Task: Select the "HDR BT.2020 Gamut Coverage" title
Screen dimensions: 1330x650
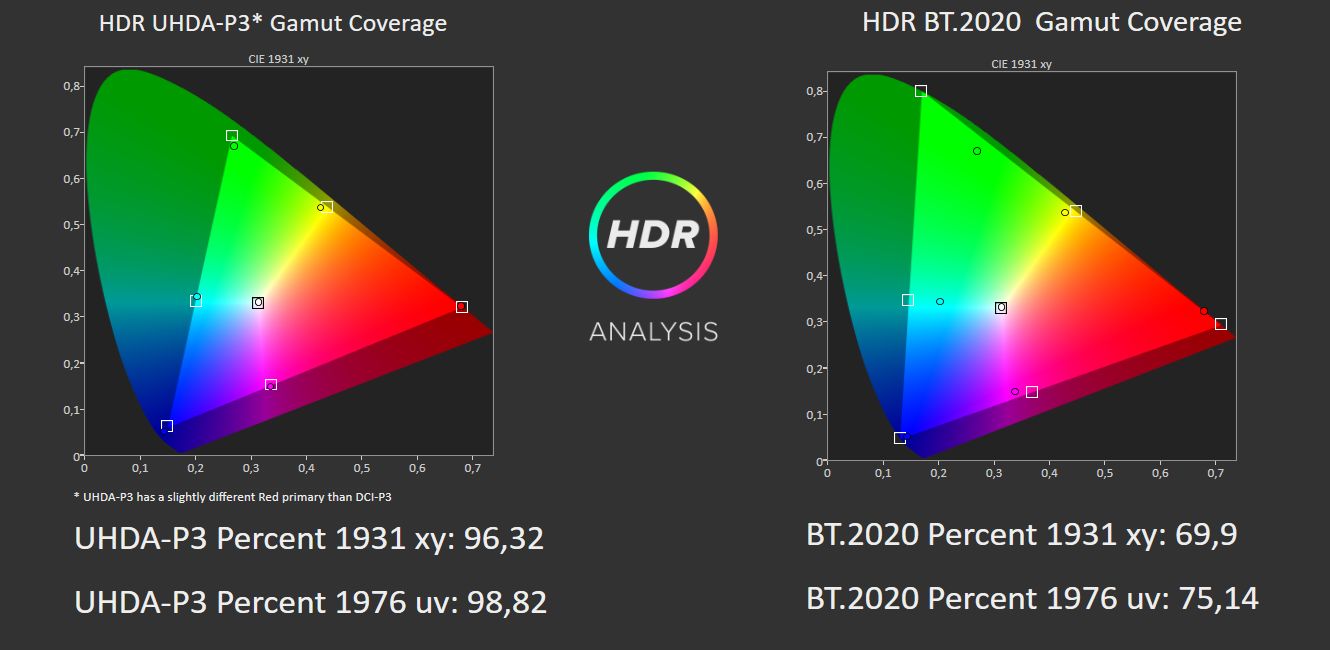Action: 1052,22
